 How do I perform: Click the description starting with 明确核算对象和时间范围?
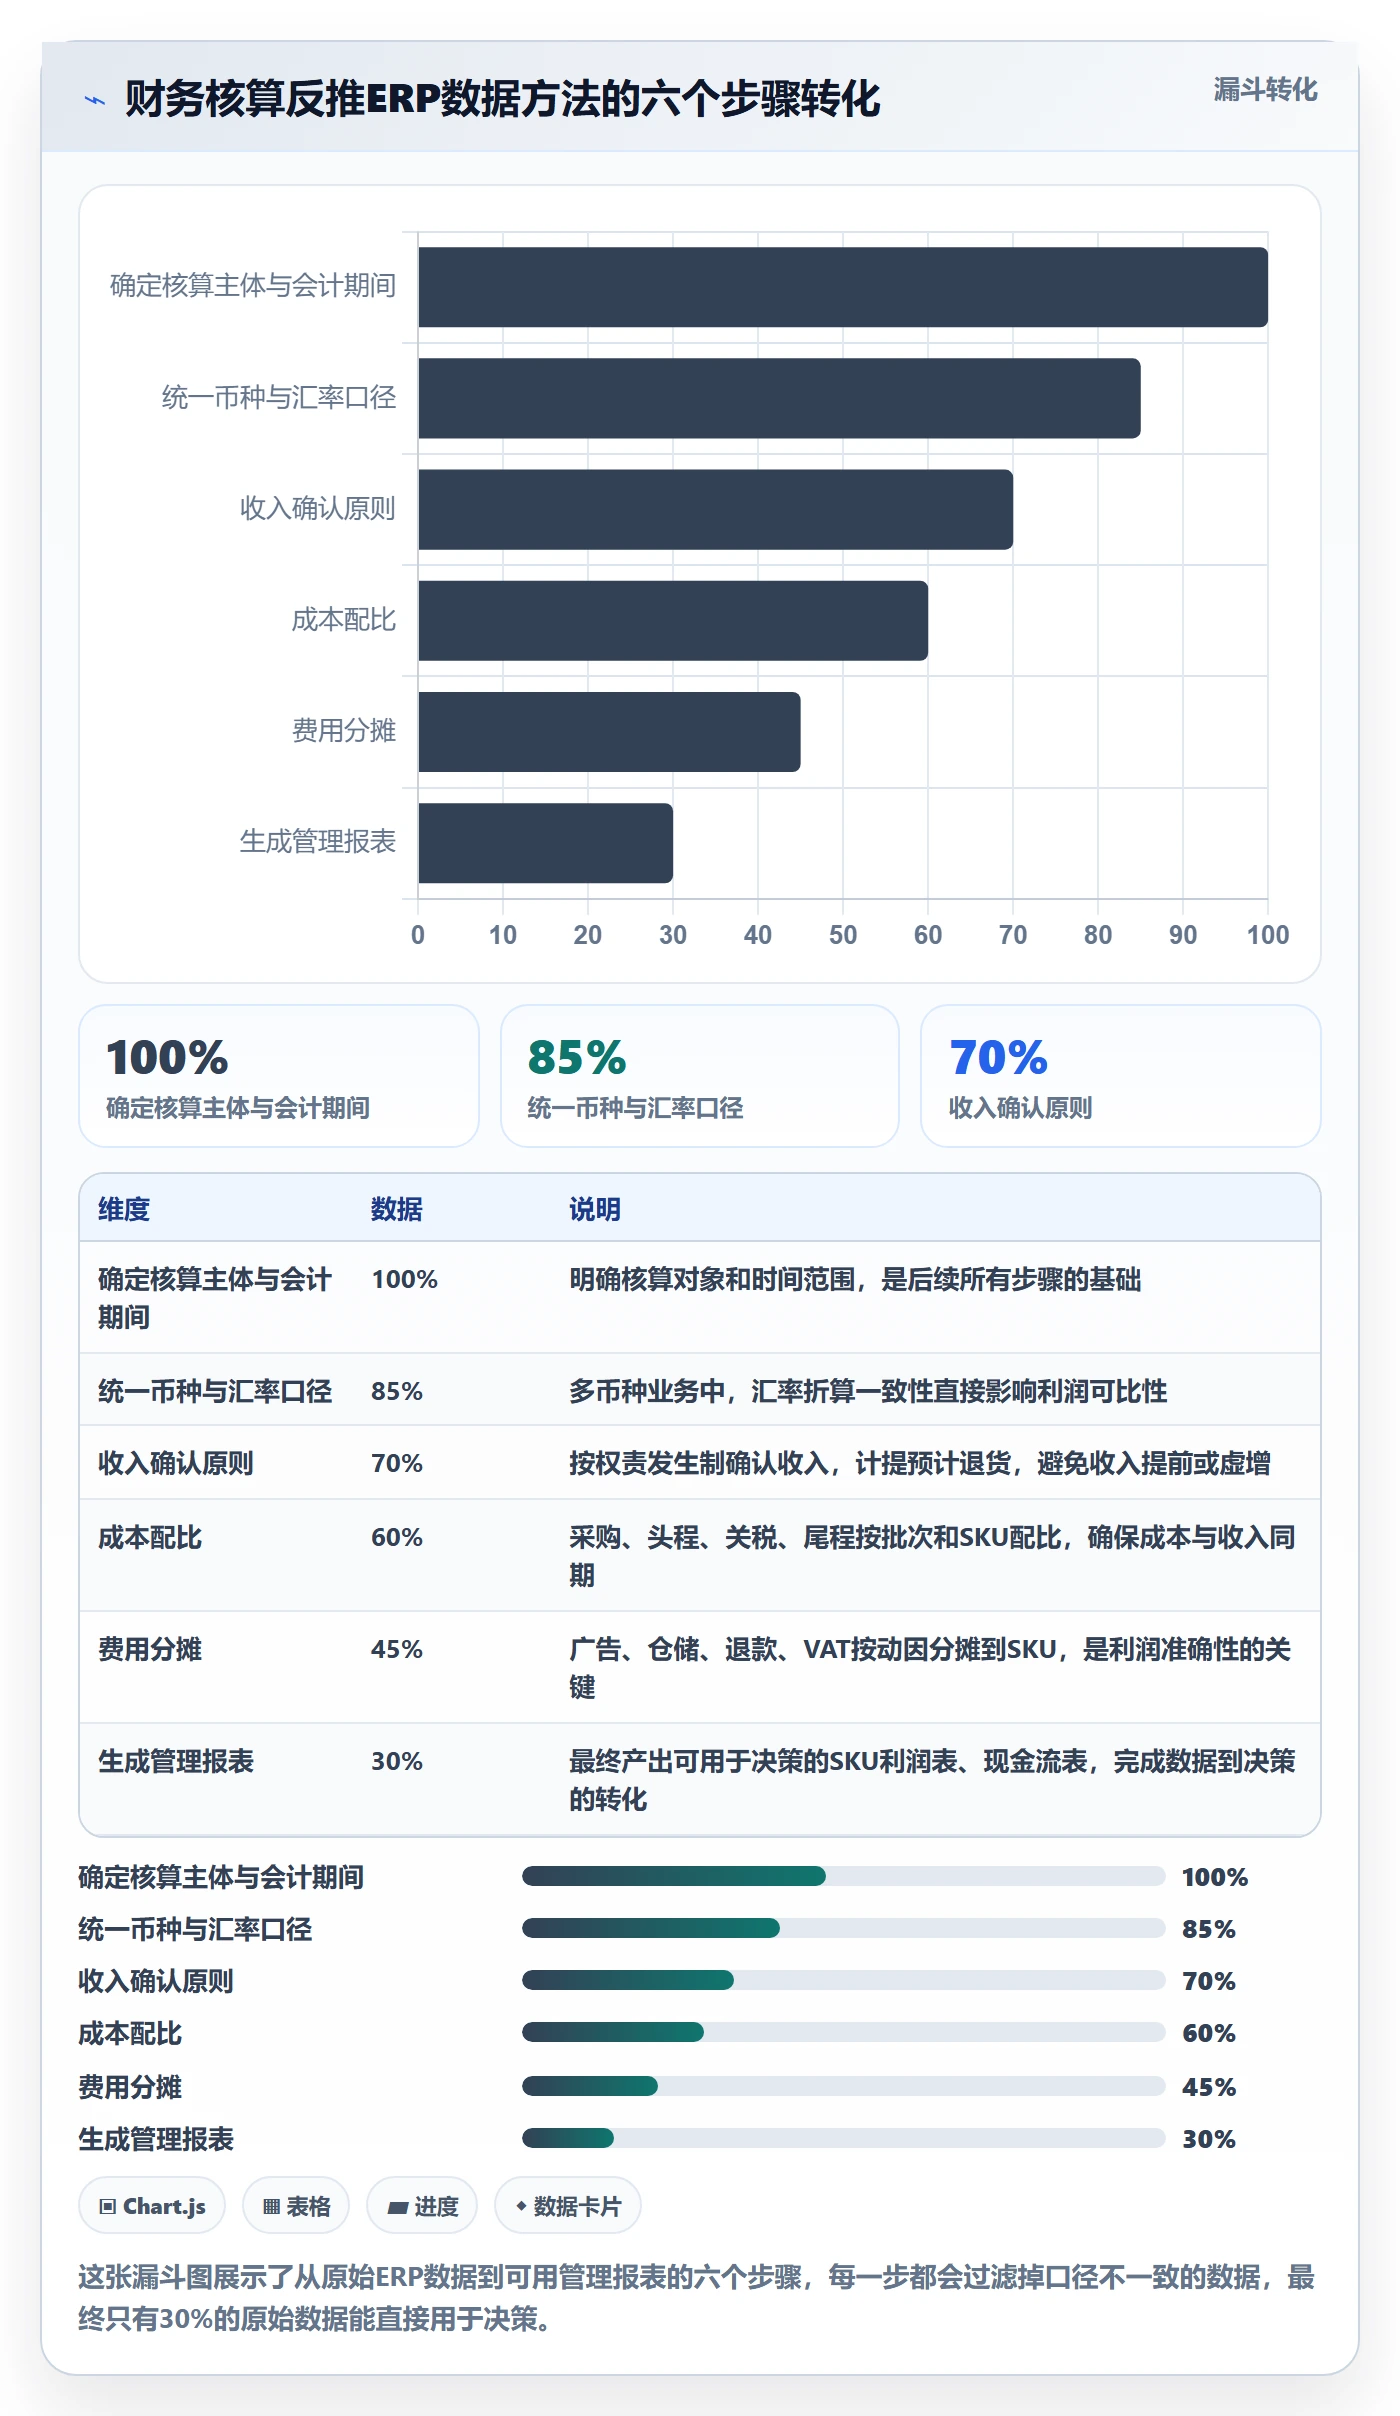tap(855, 1279)
